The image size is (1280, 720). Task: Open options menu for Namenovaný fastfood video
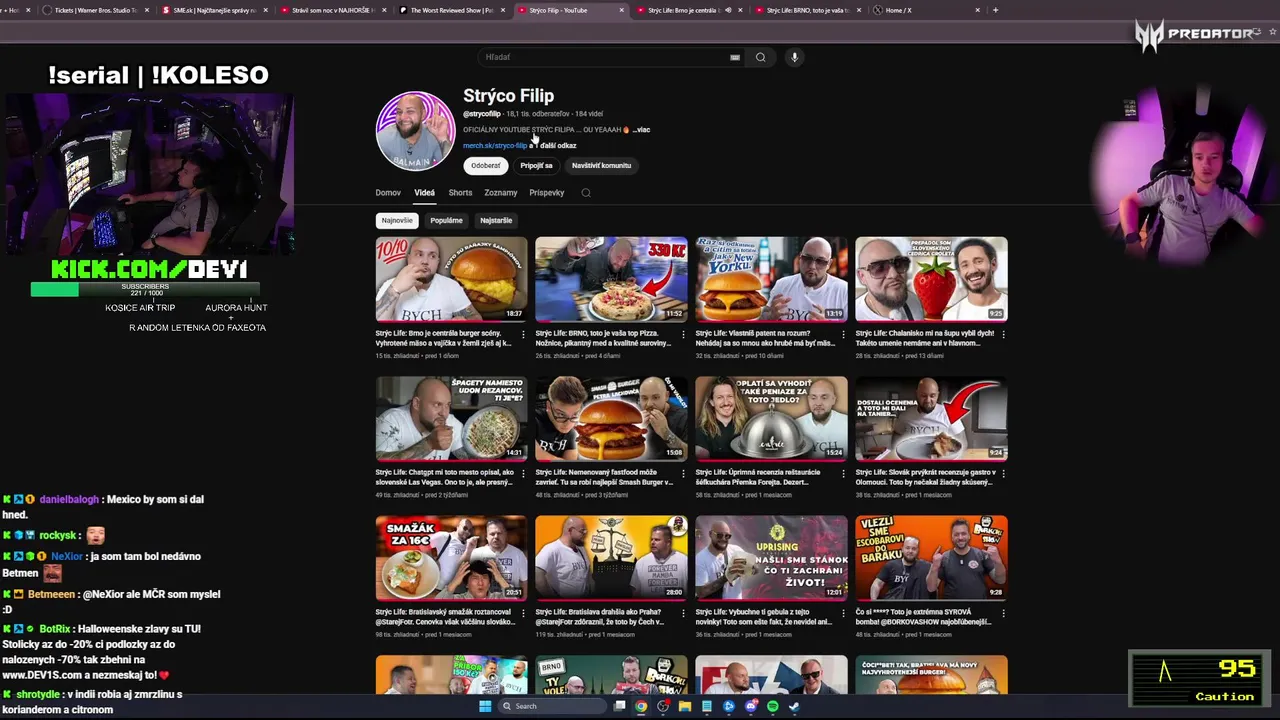pyautogui.click(x=683, y=473)
